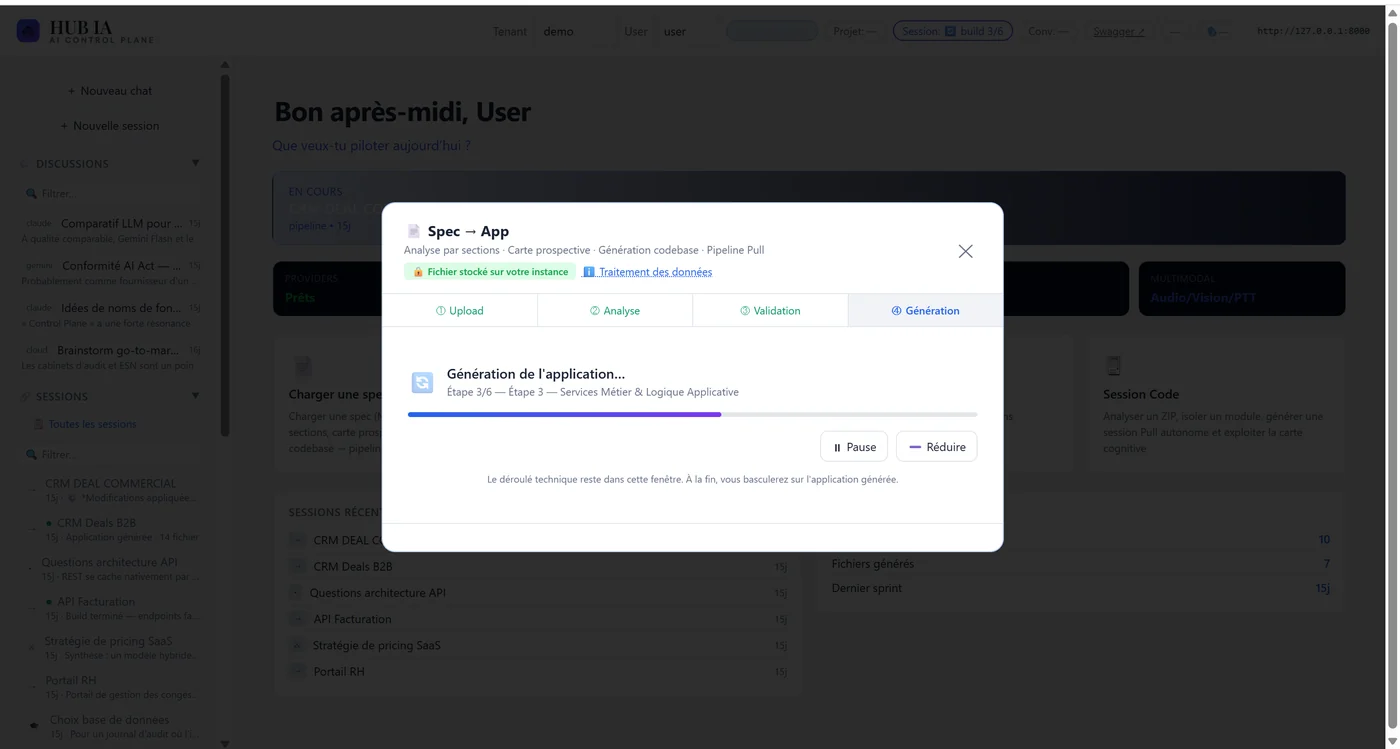Open the Session Code card
The height and width of the screenshot is (749, 1400).
[1216, 404]
